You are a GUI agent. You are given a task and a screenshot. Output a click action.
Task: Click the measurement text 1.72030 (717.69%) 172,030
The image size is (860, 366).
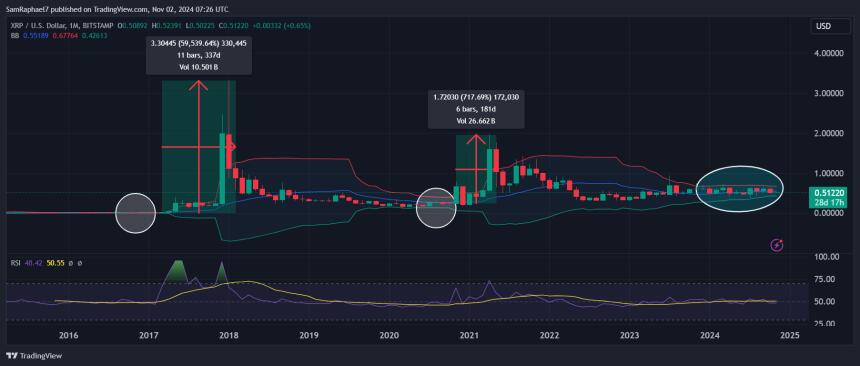click(476, 97)
